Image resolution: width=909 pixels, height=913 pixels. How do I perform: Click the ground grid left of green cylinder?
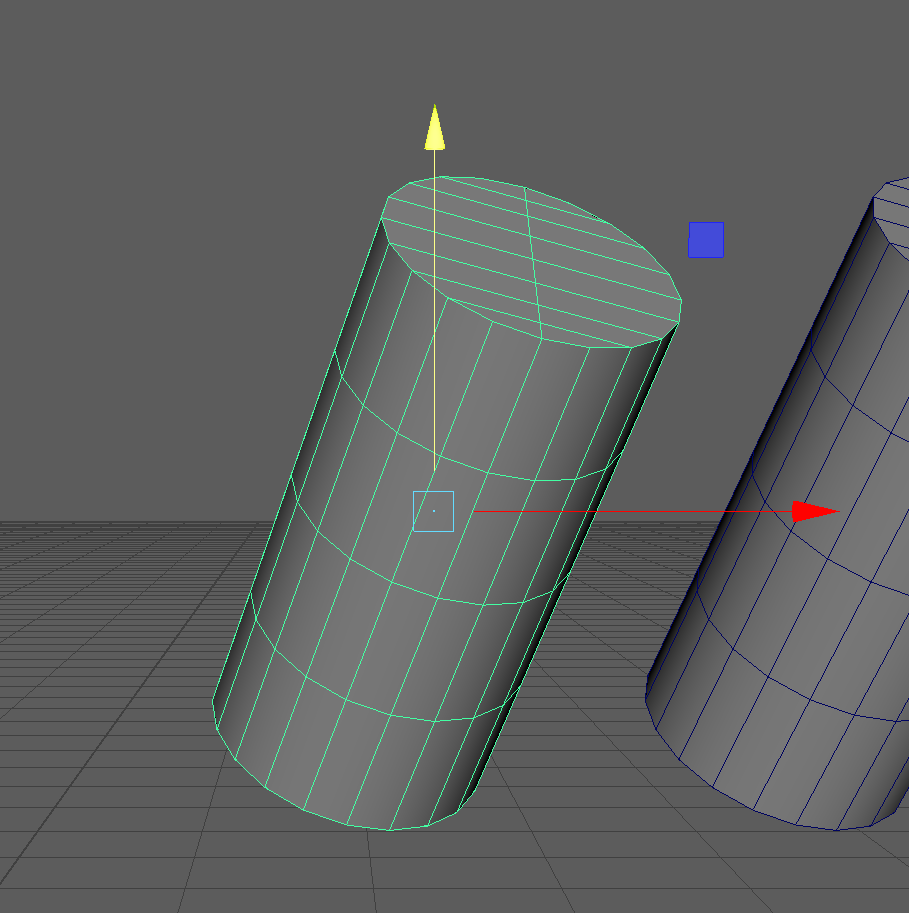point(120,650)
